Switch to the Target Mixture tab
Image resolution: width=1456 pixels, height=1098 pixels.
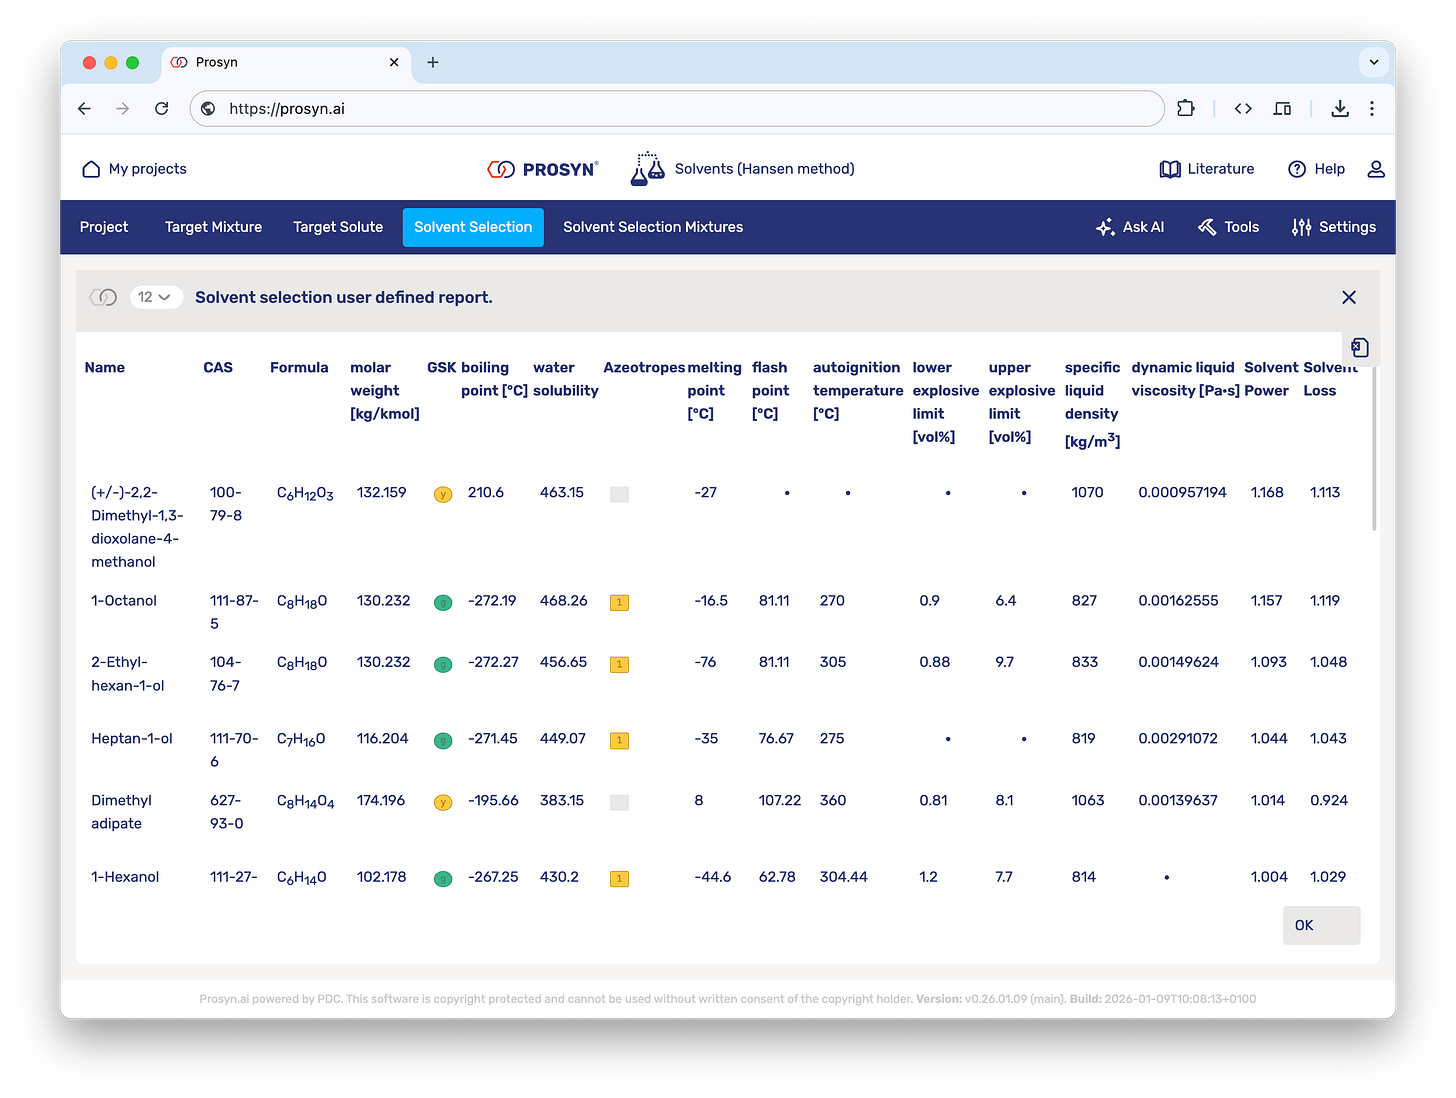[x=213, y=227]
